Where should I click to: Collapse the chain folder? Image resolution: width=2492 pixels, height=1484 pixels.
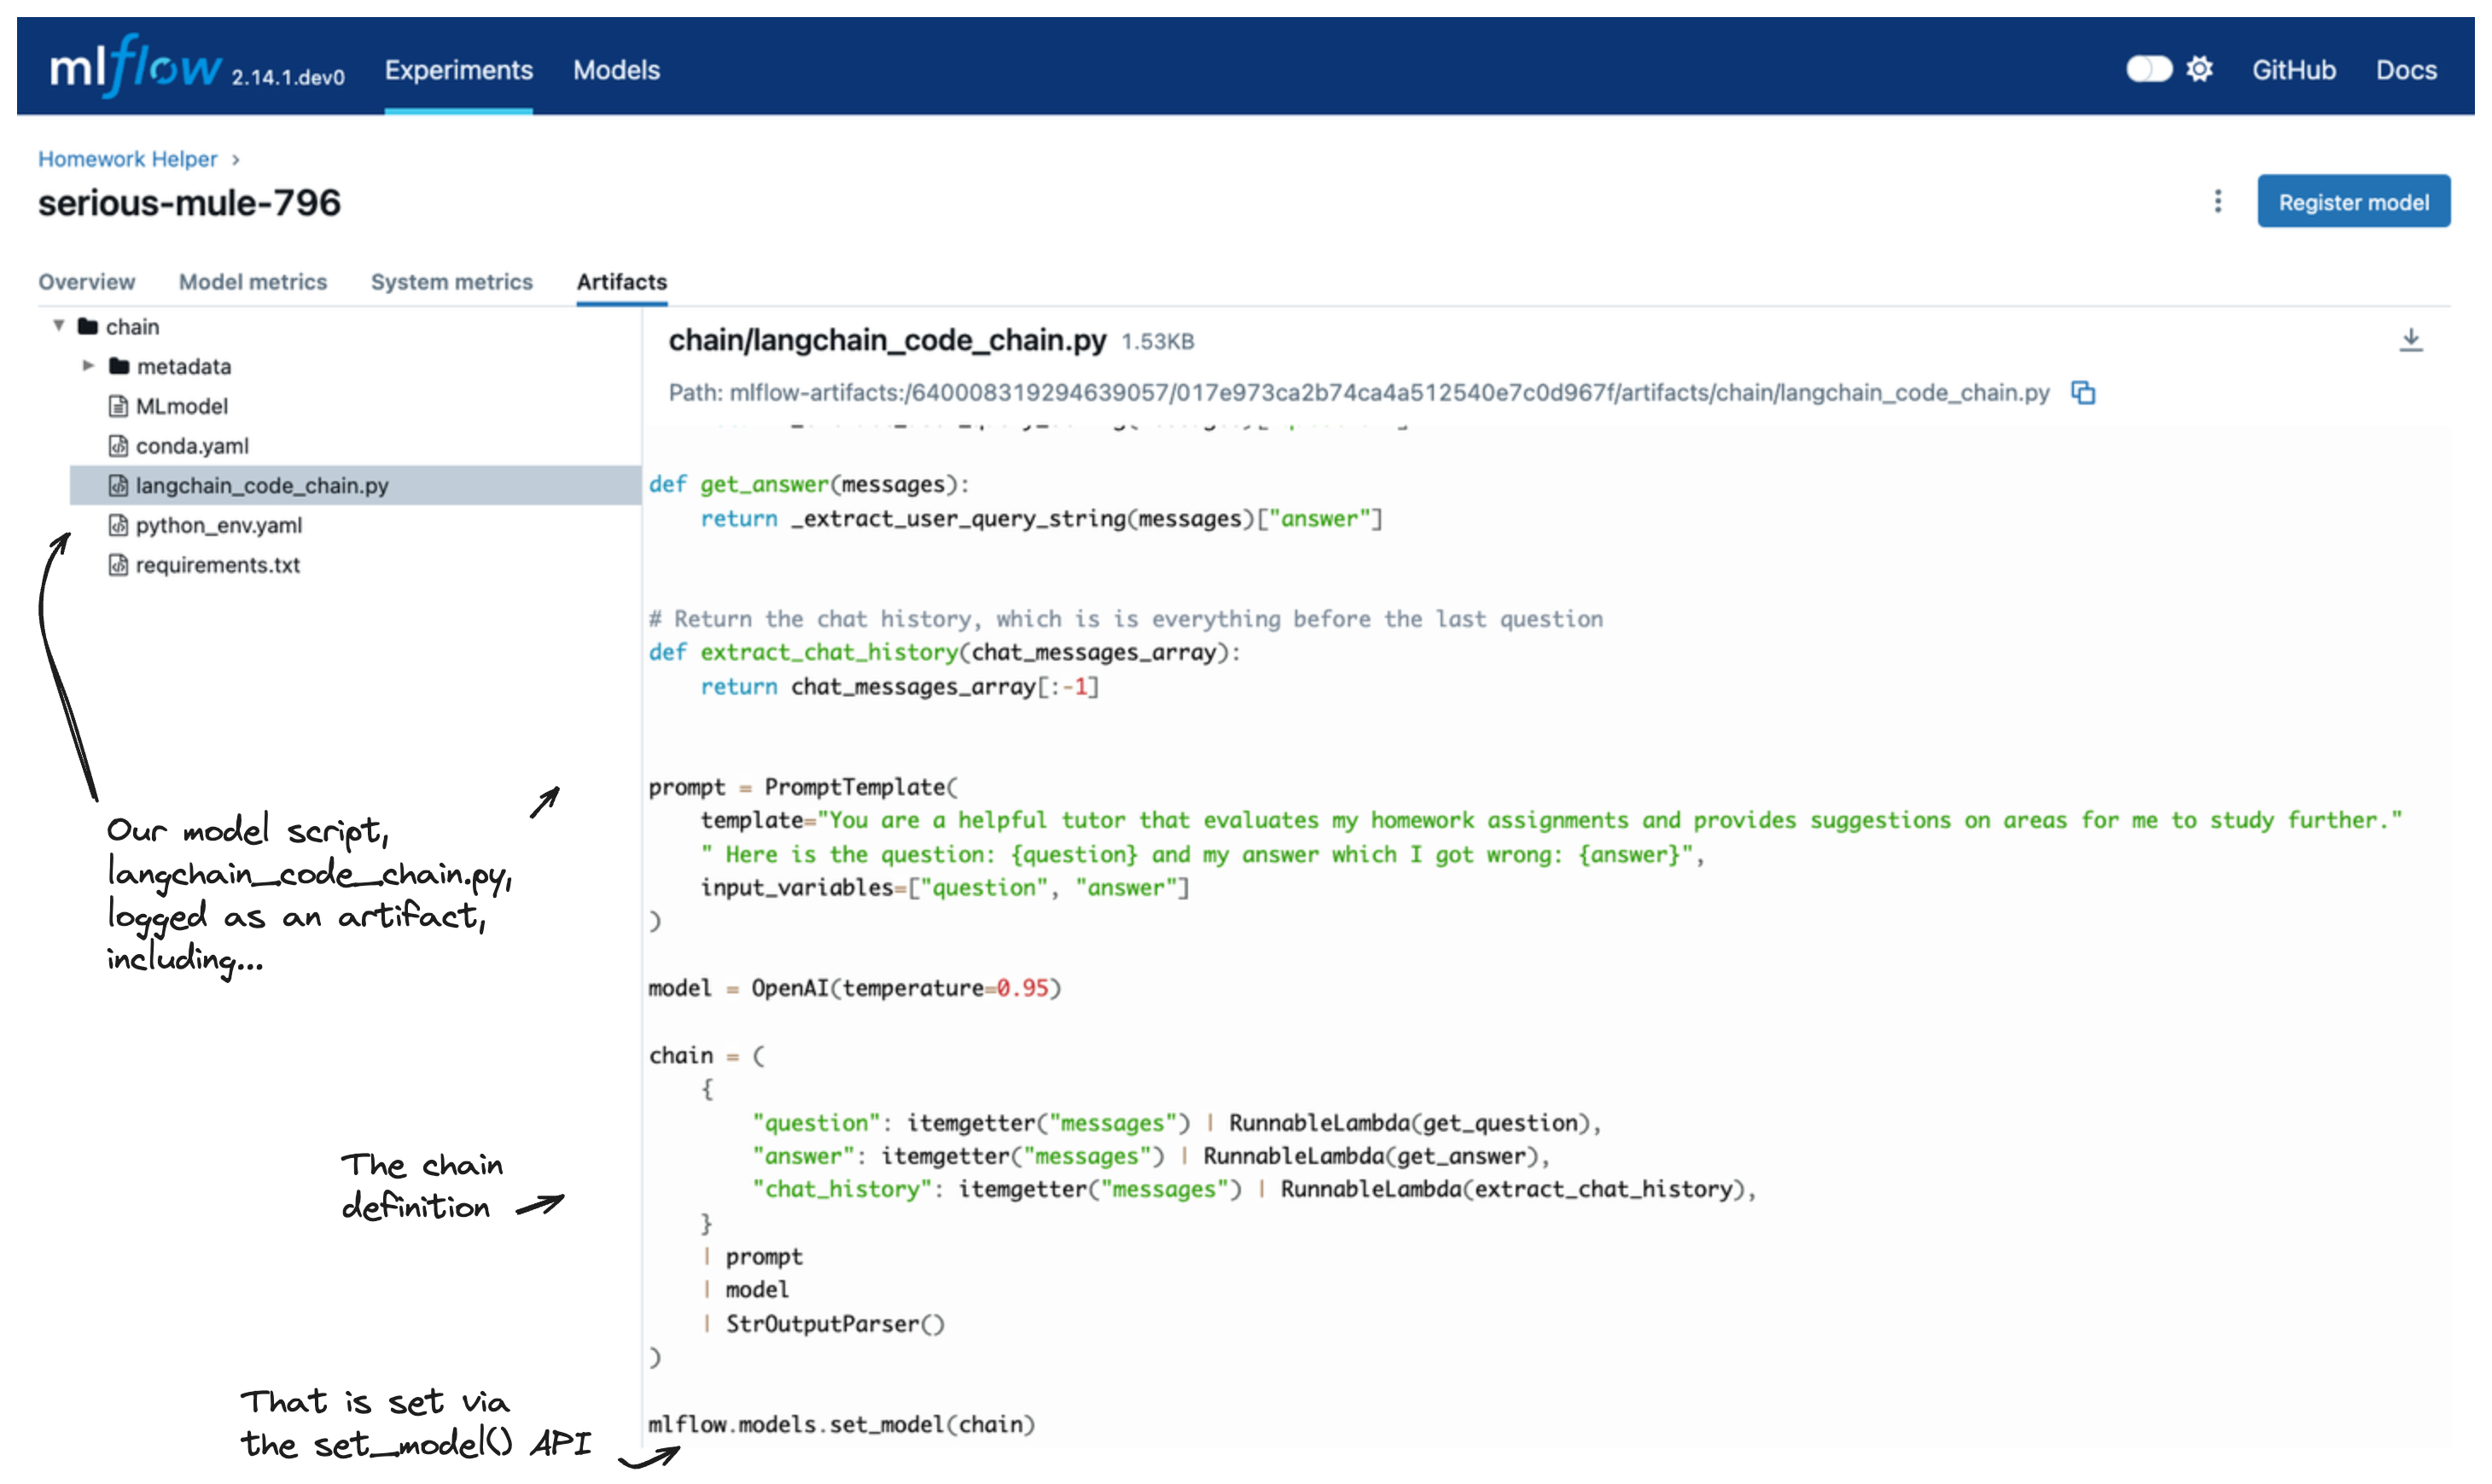(59, 324)
